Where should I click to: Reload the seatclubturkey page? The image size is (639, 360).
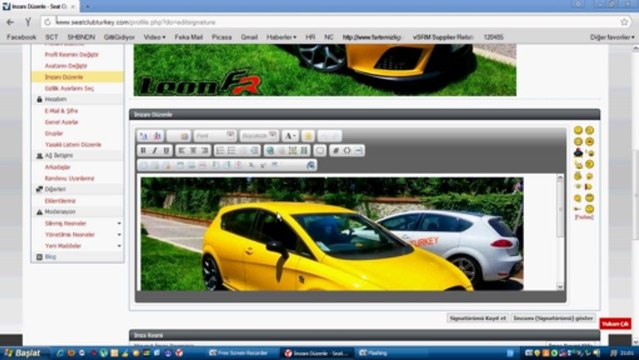coord(48,22)
